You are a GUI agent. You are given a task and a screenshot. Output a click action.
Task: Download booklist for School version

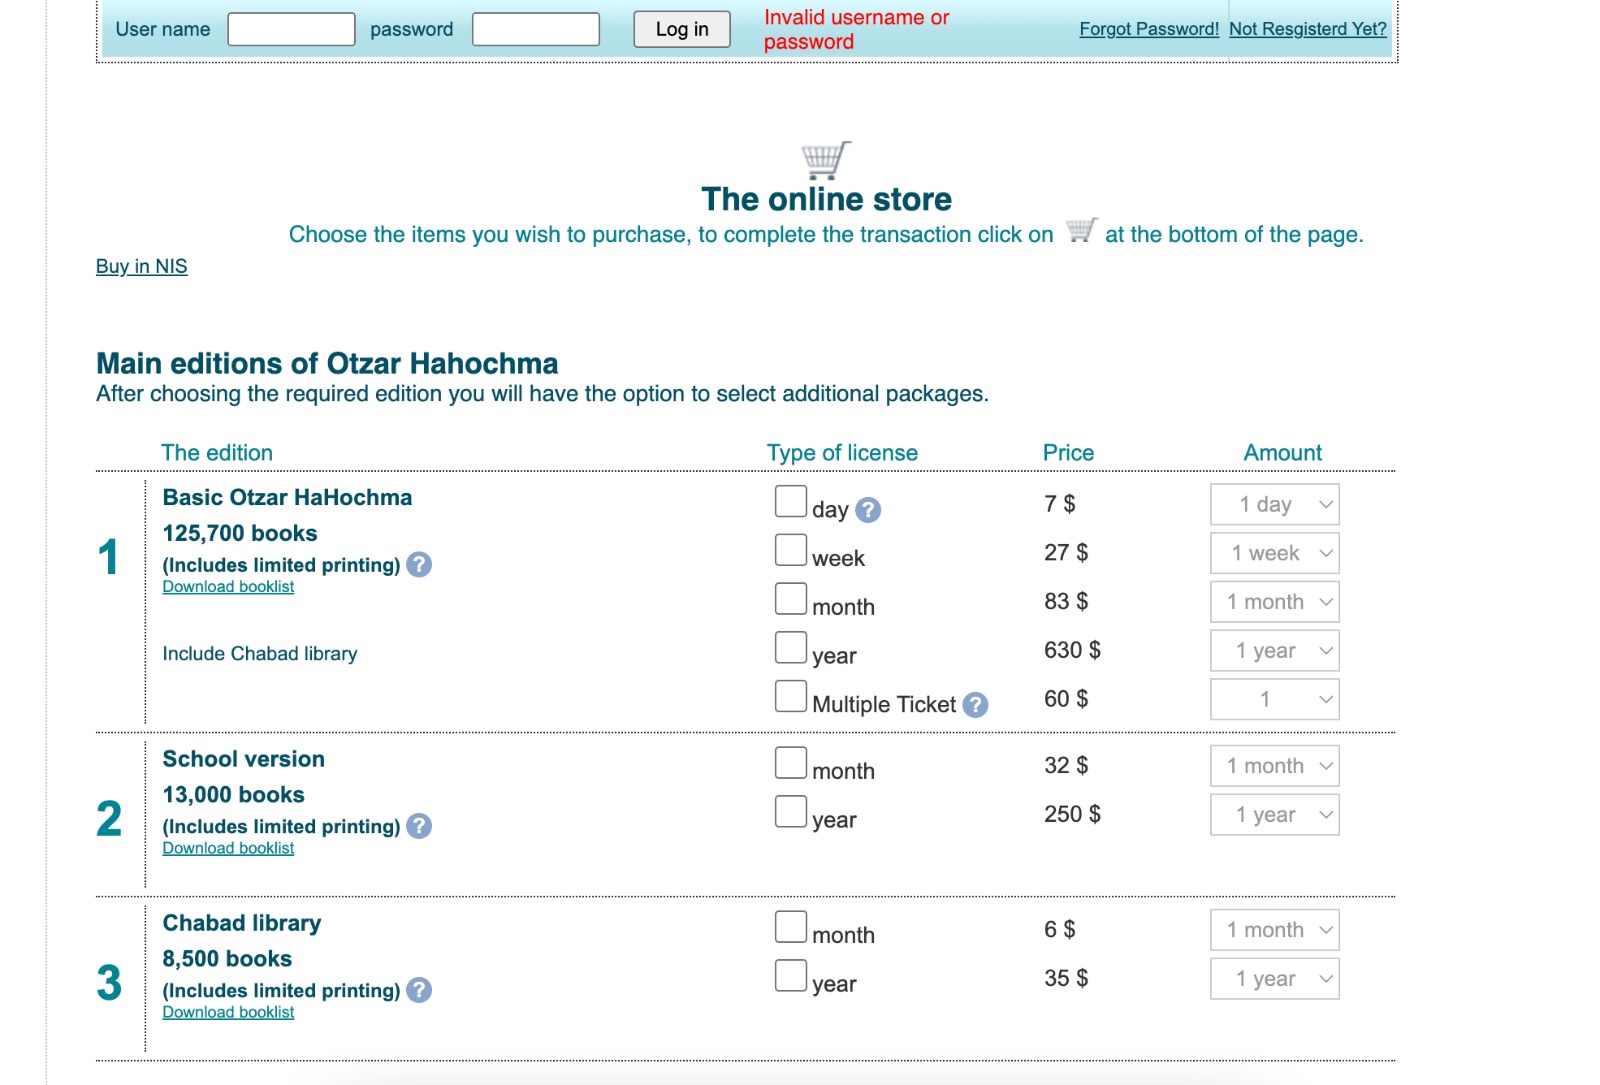tap(228, 848)
